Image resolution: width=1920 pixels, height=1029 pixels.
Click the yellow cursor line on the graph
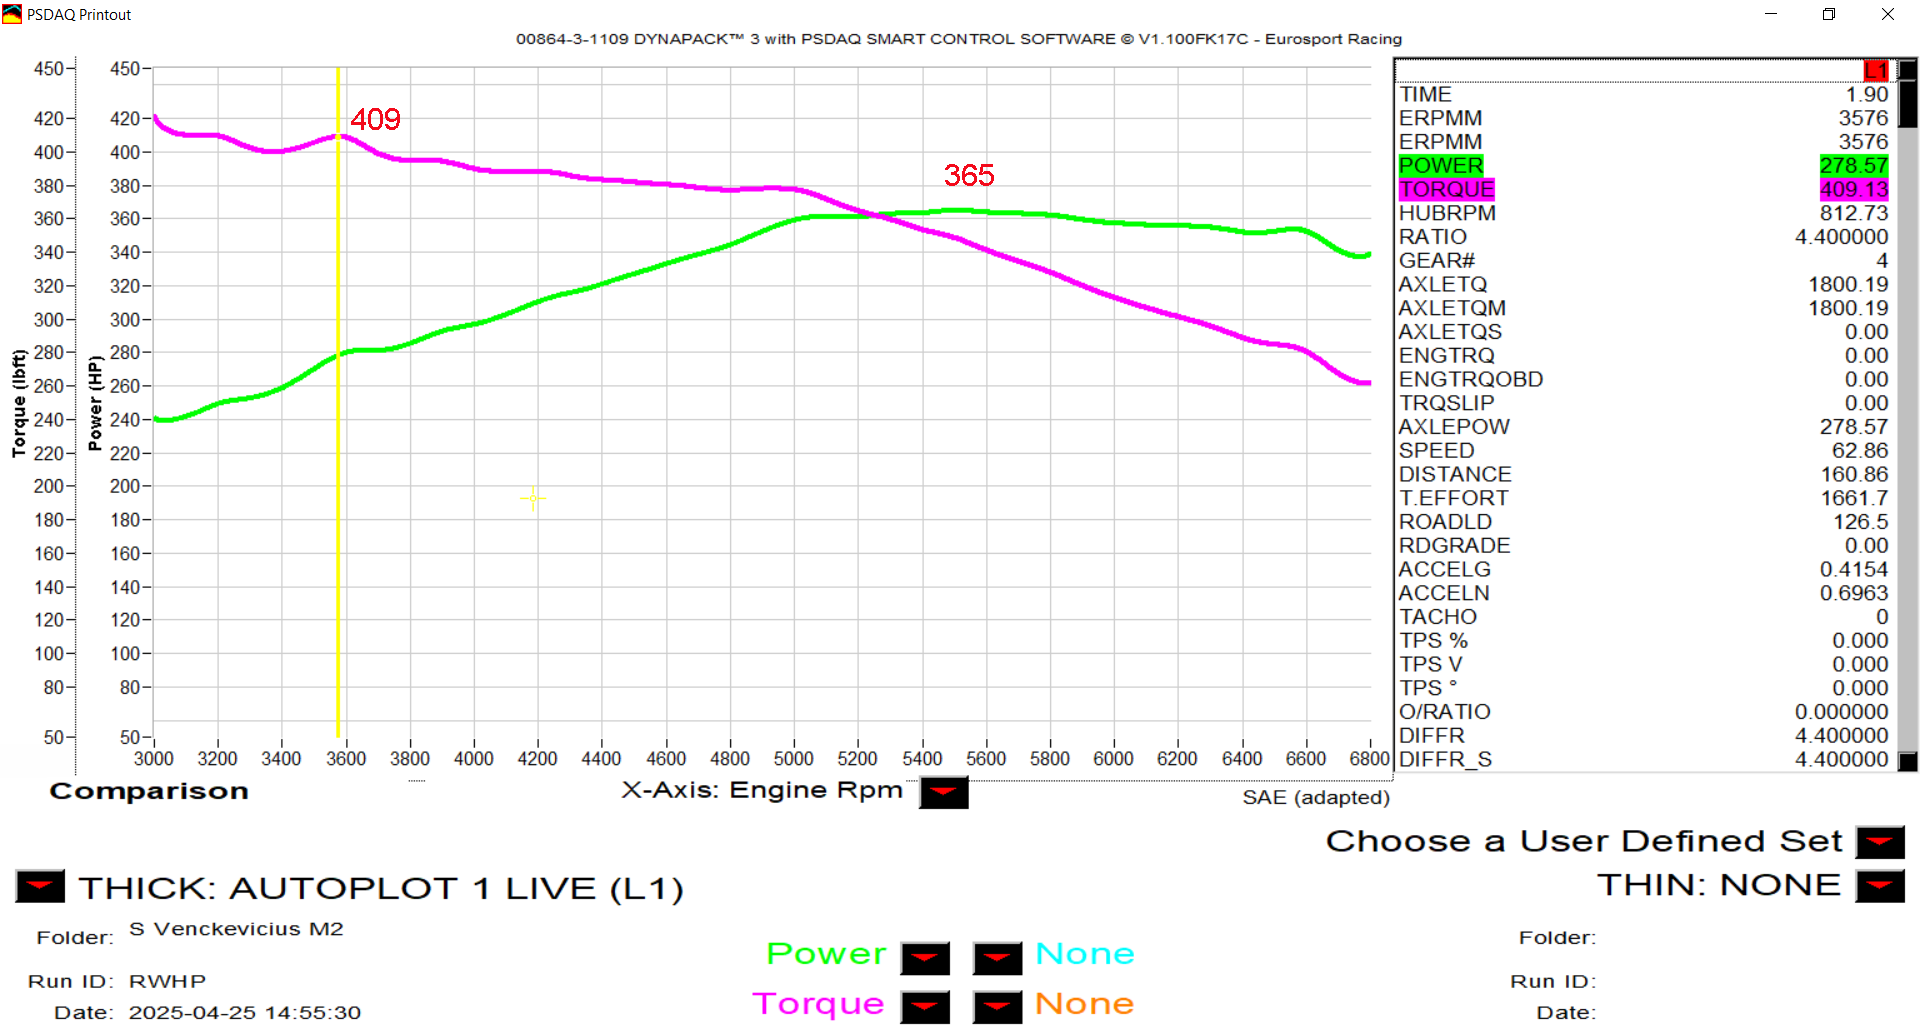tap(338, 402)
